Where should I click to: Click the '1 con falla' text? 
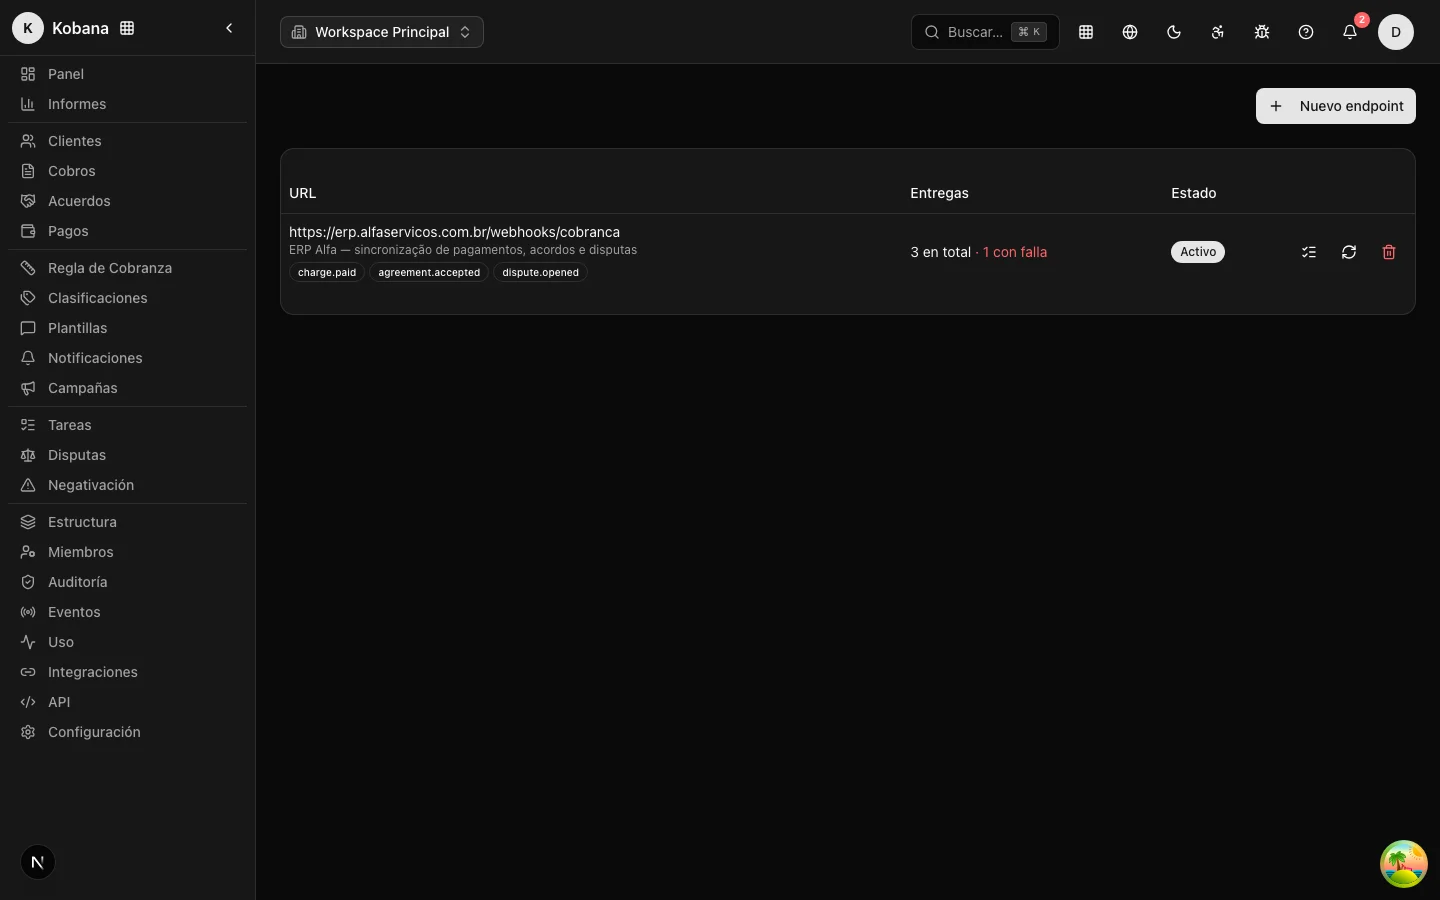coord(1015,252)
